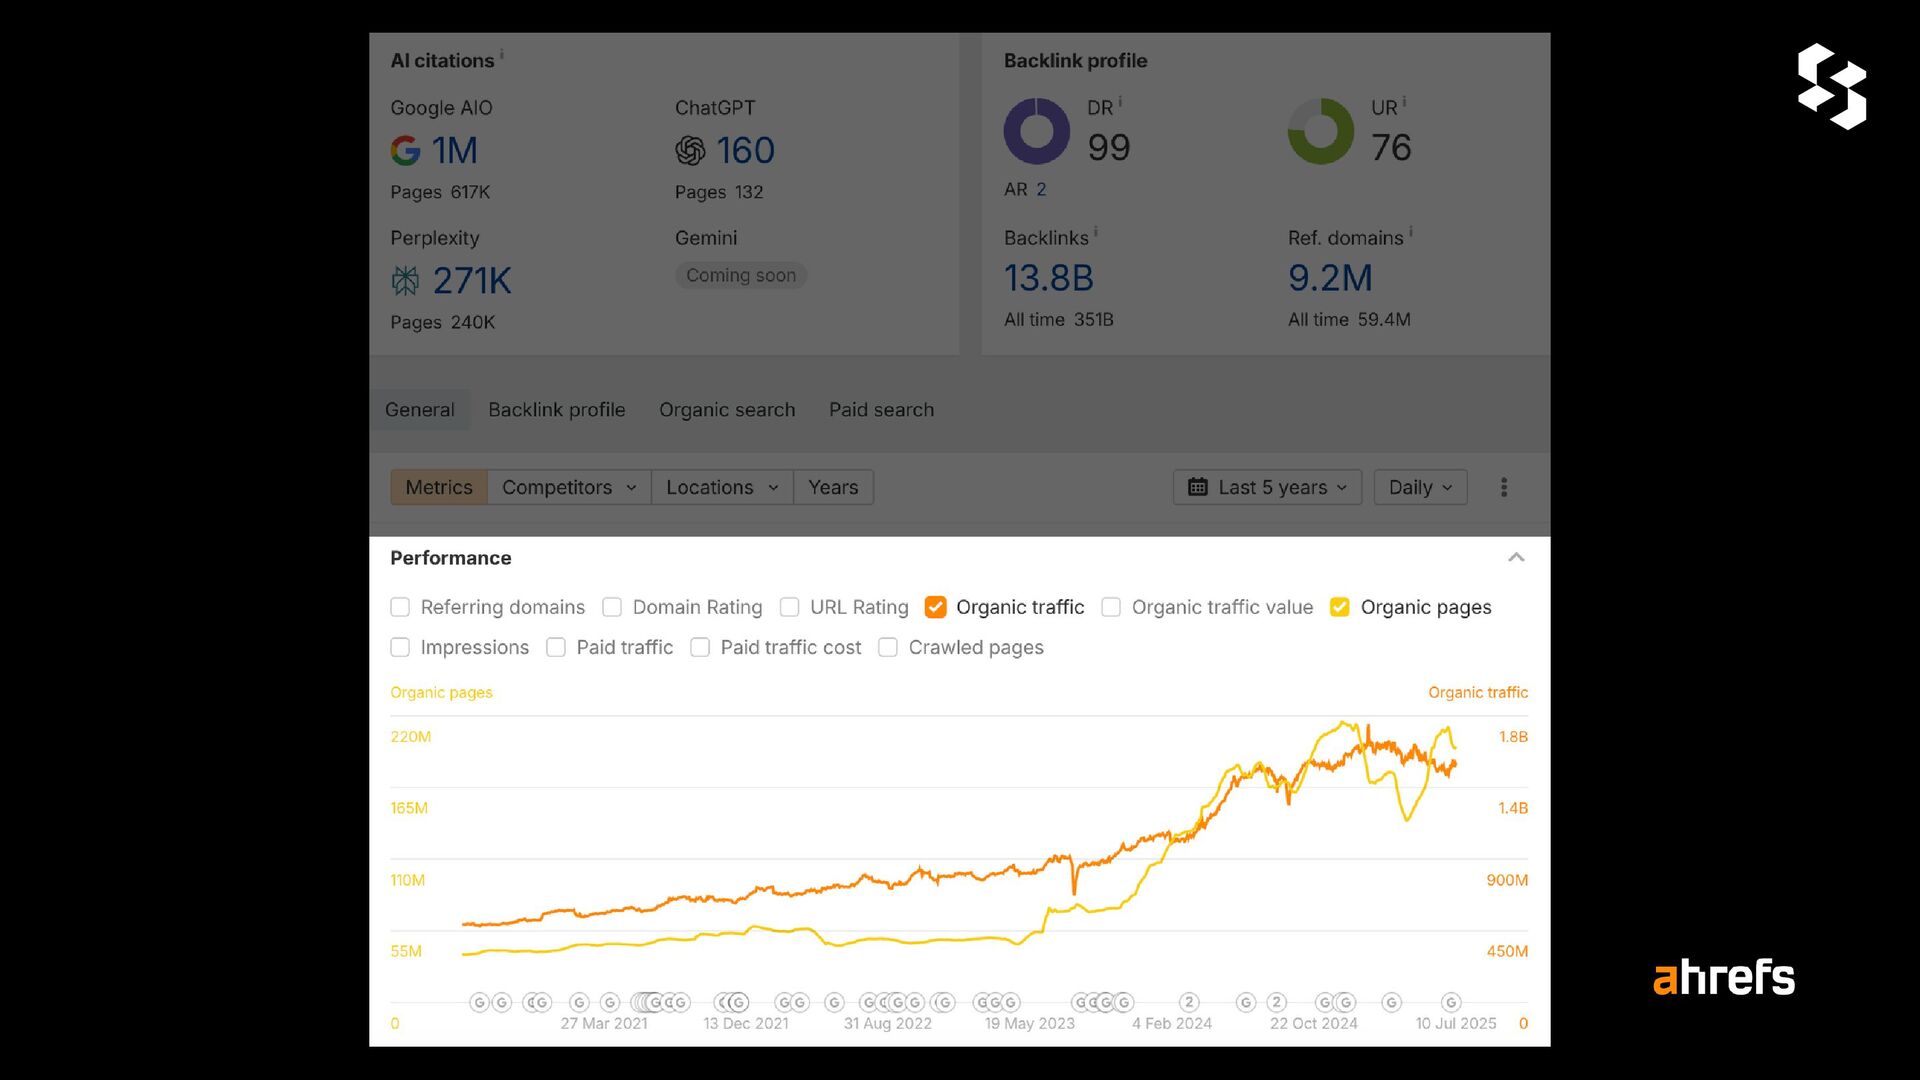Screen dimensions: 1920x1080
Task: Enable the Crawled pages checkbox
Action: [888, 647]
